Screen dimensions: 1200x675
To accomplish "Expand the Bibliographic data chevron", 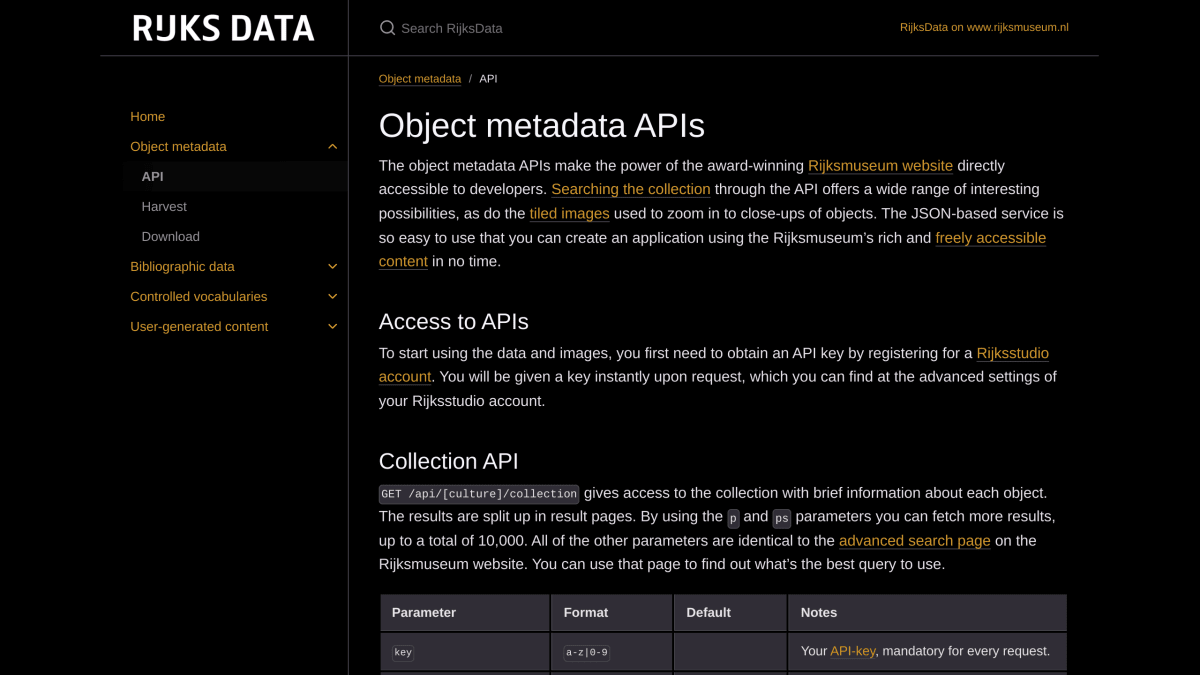I will click(333, 267).
